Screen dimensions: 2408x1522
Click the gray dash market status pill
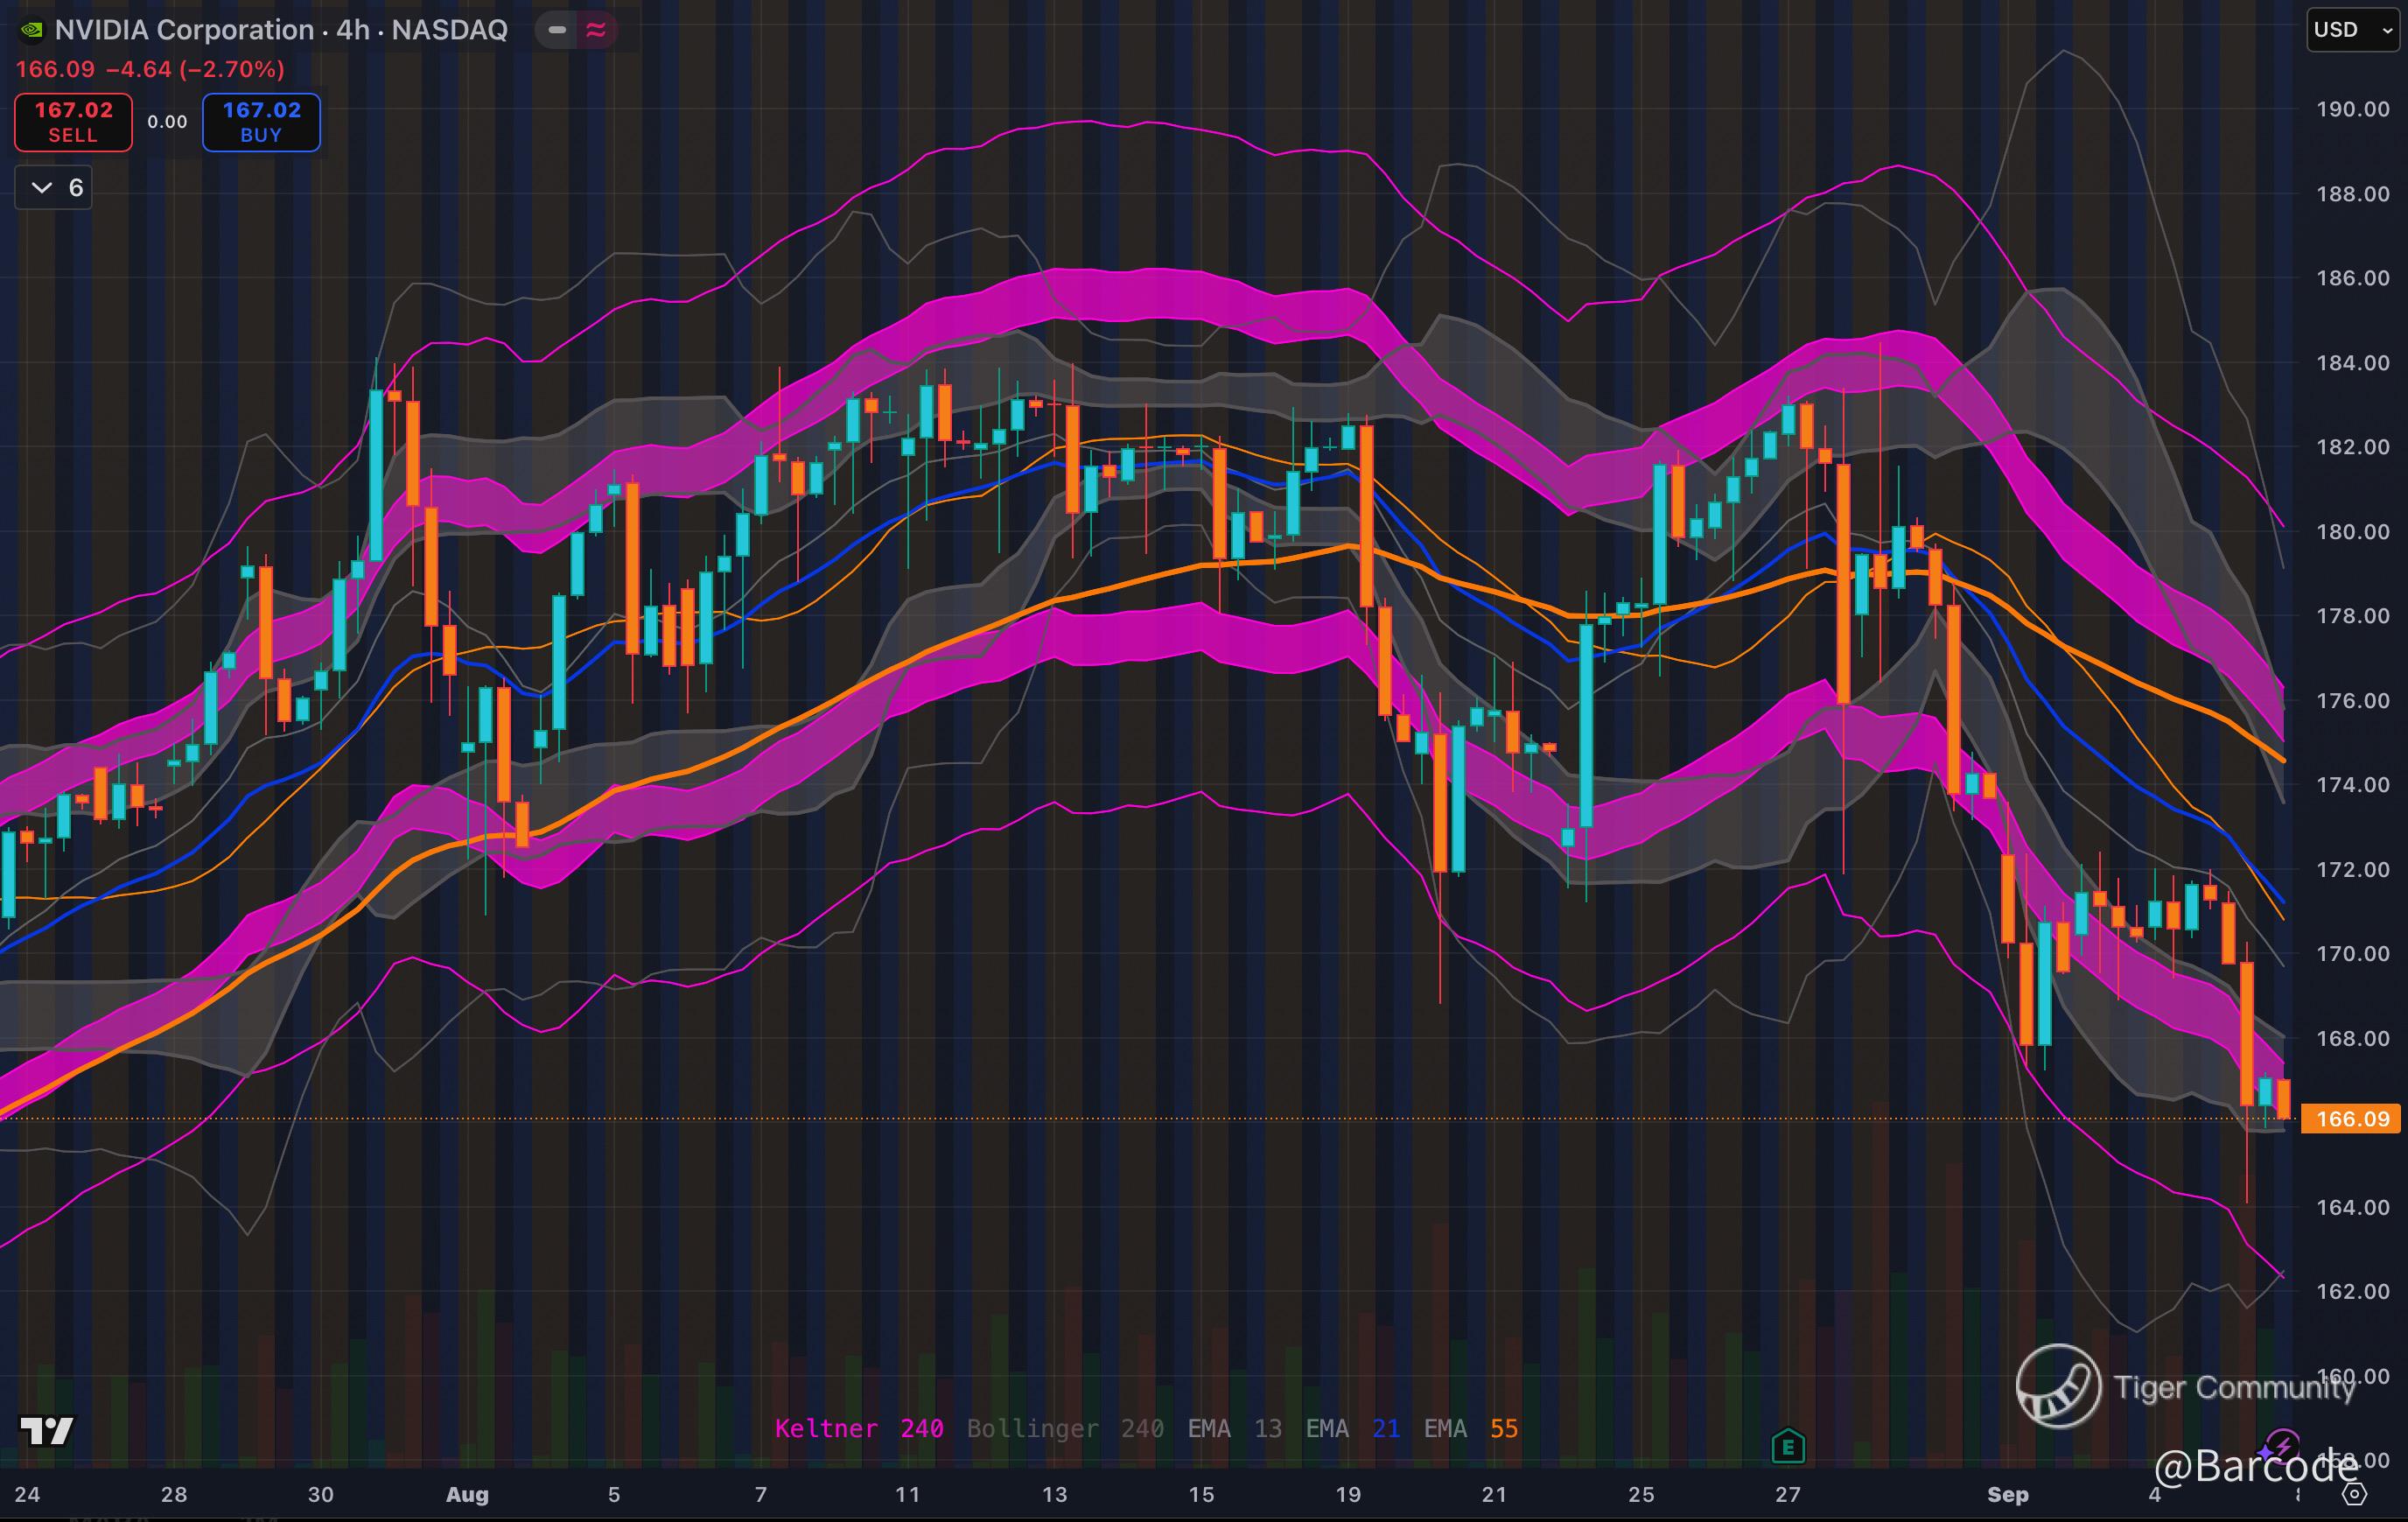point(557,30)
